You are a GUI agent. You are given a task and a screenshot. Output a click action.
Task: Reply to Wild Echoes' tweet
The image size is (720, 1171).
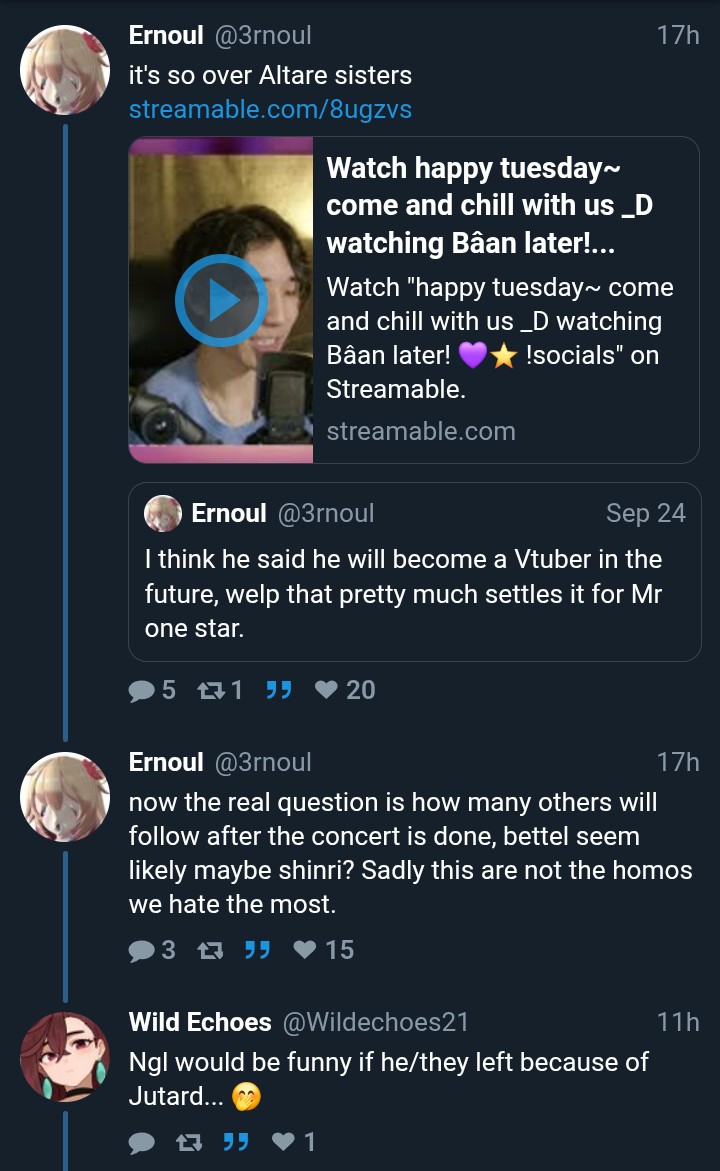[x=142, y=1142]
